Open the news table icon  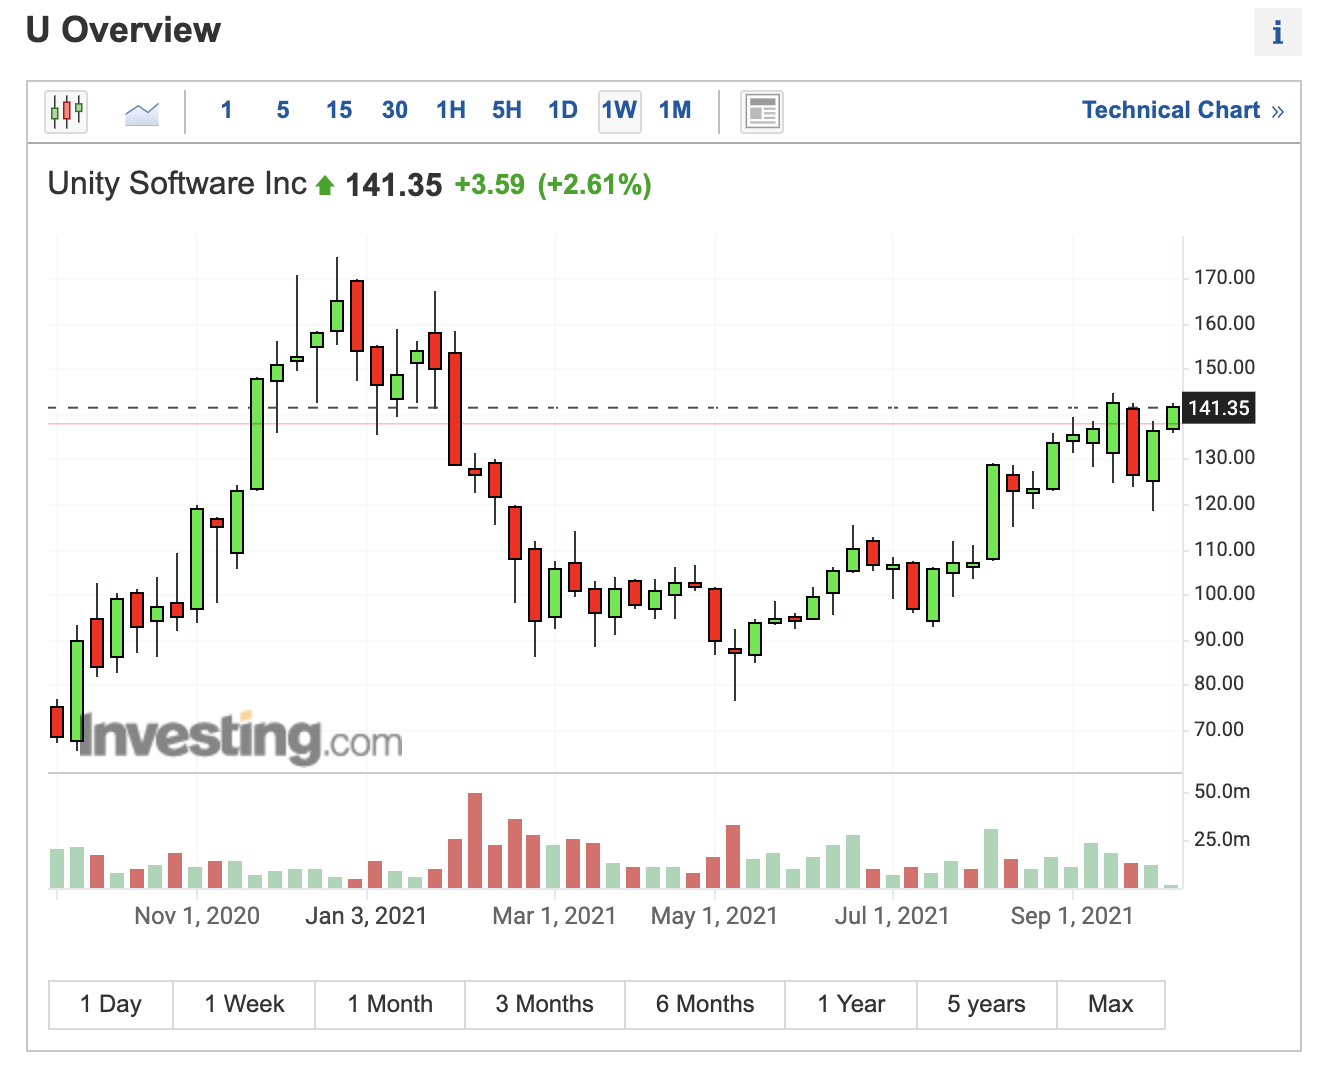click(x=762, y=111)
